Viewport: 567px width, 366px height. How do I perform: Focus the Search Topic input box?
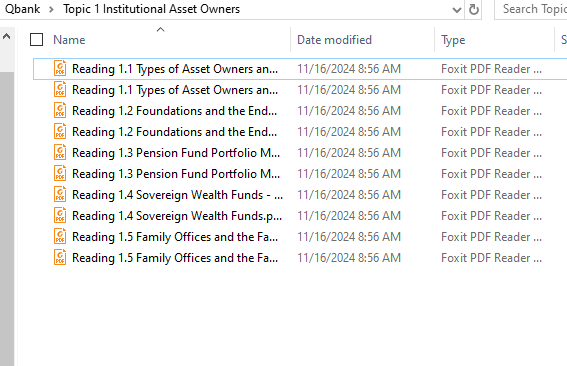[x=531, y=9]
